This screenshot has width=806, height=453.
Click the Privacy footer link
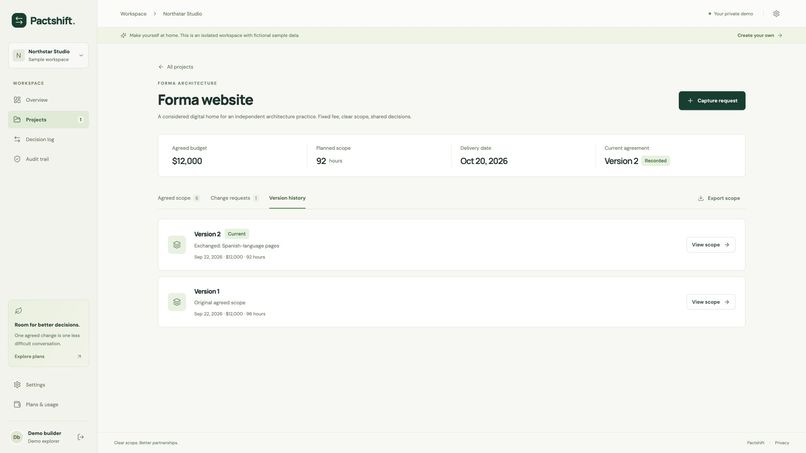[782, 443]
